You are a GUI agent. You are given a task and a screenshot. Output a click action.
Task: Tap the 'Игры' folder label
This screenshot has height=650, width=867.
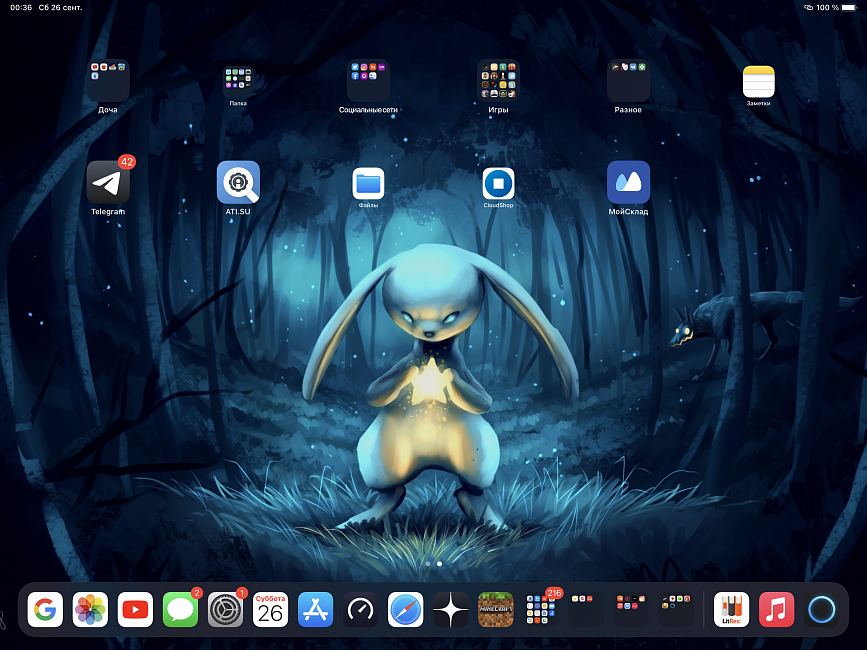[498, 110]
